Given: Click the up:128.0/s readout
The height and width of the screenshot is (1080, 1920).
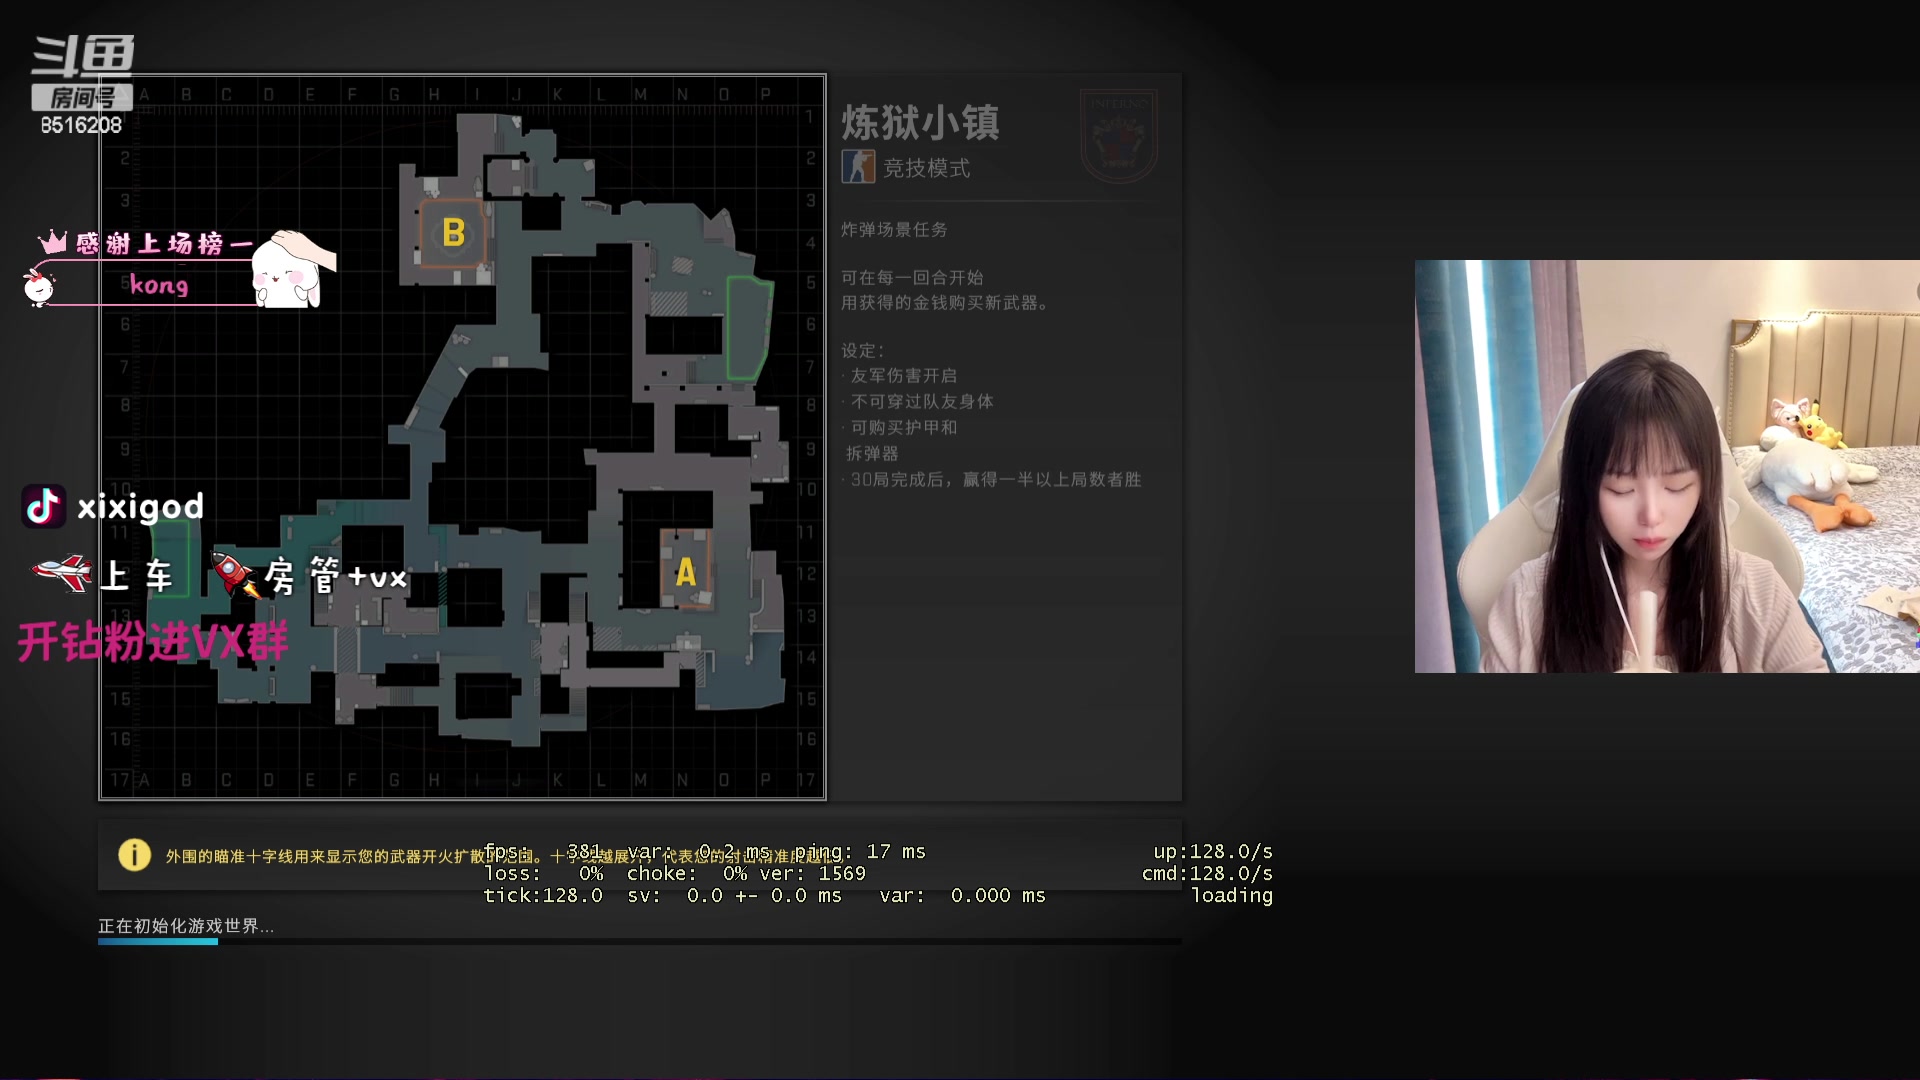Looking at the screenshot, I should click(1213, 851).
